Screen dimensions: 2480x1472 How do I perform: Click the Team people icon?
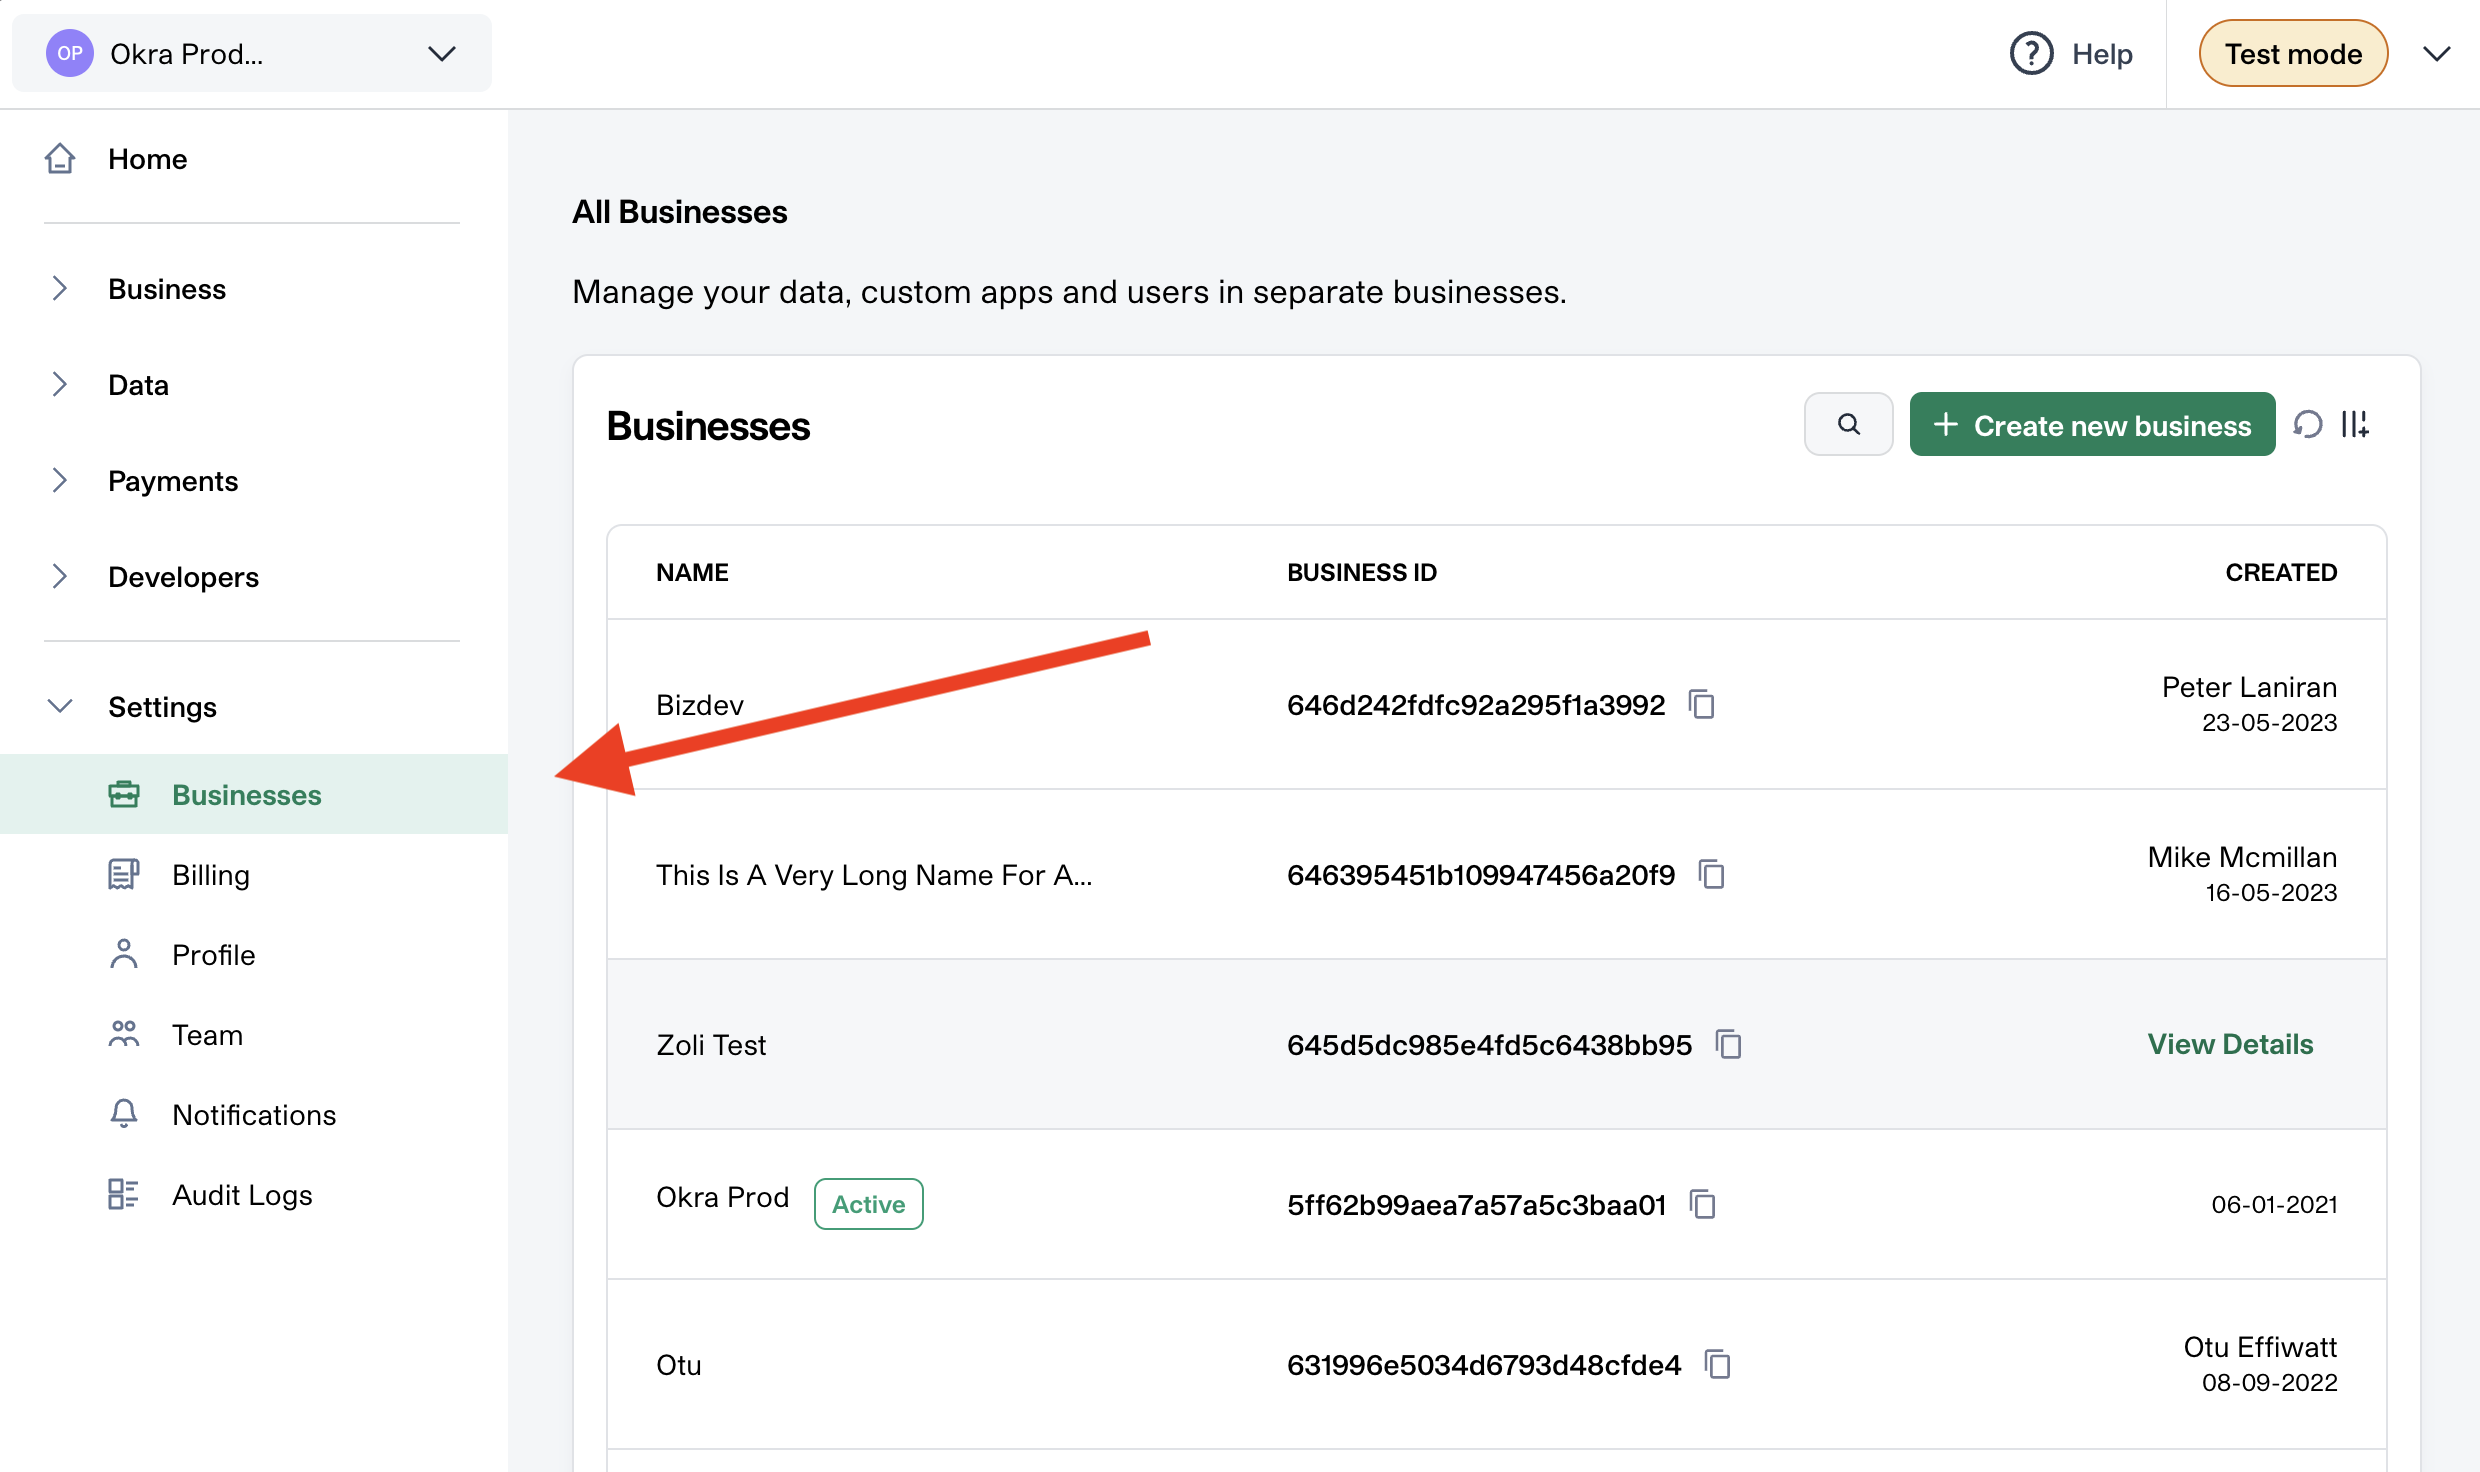pos(124,1034)
